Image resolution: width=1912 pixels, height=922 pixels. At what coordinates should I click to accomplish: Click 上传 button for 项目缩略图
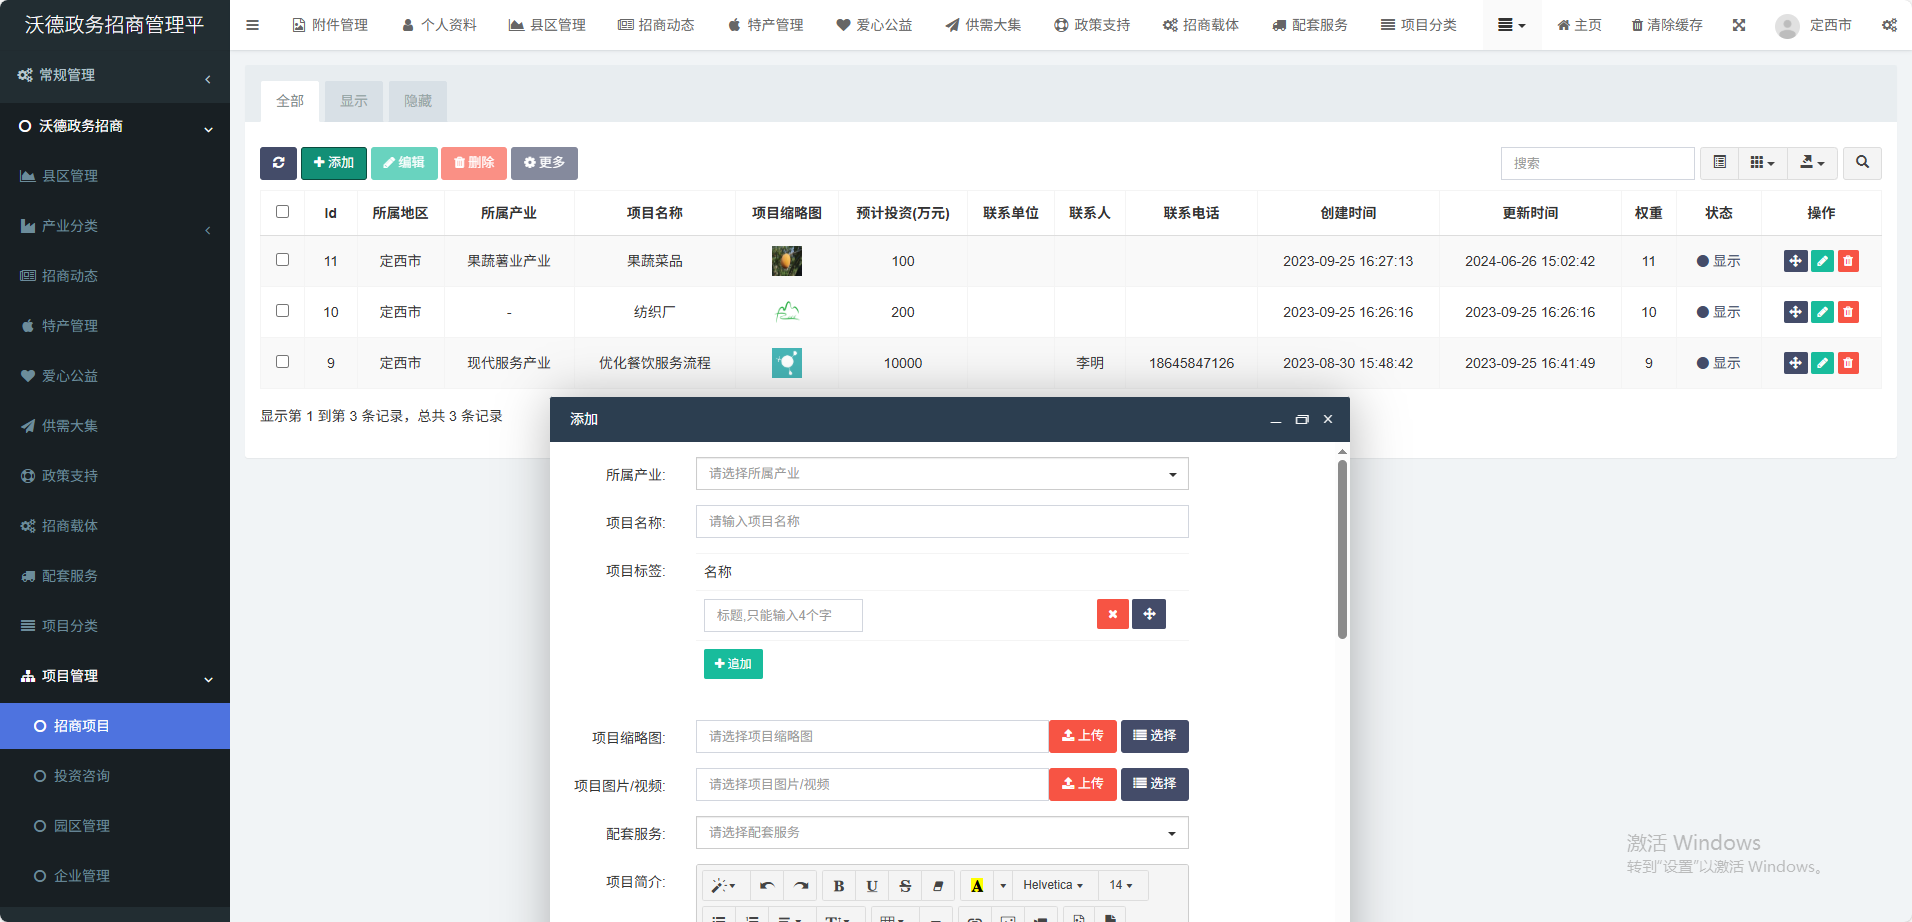coord(1082,736)
